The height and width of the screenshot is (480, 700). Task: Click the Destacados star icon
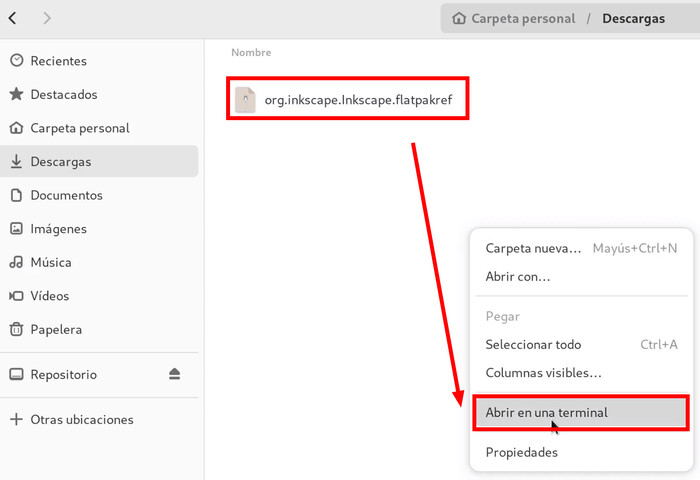(17, 94)
